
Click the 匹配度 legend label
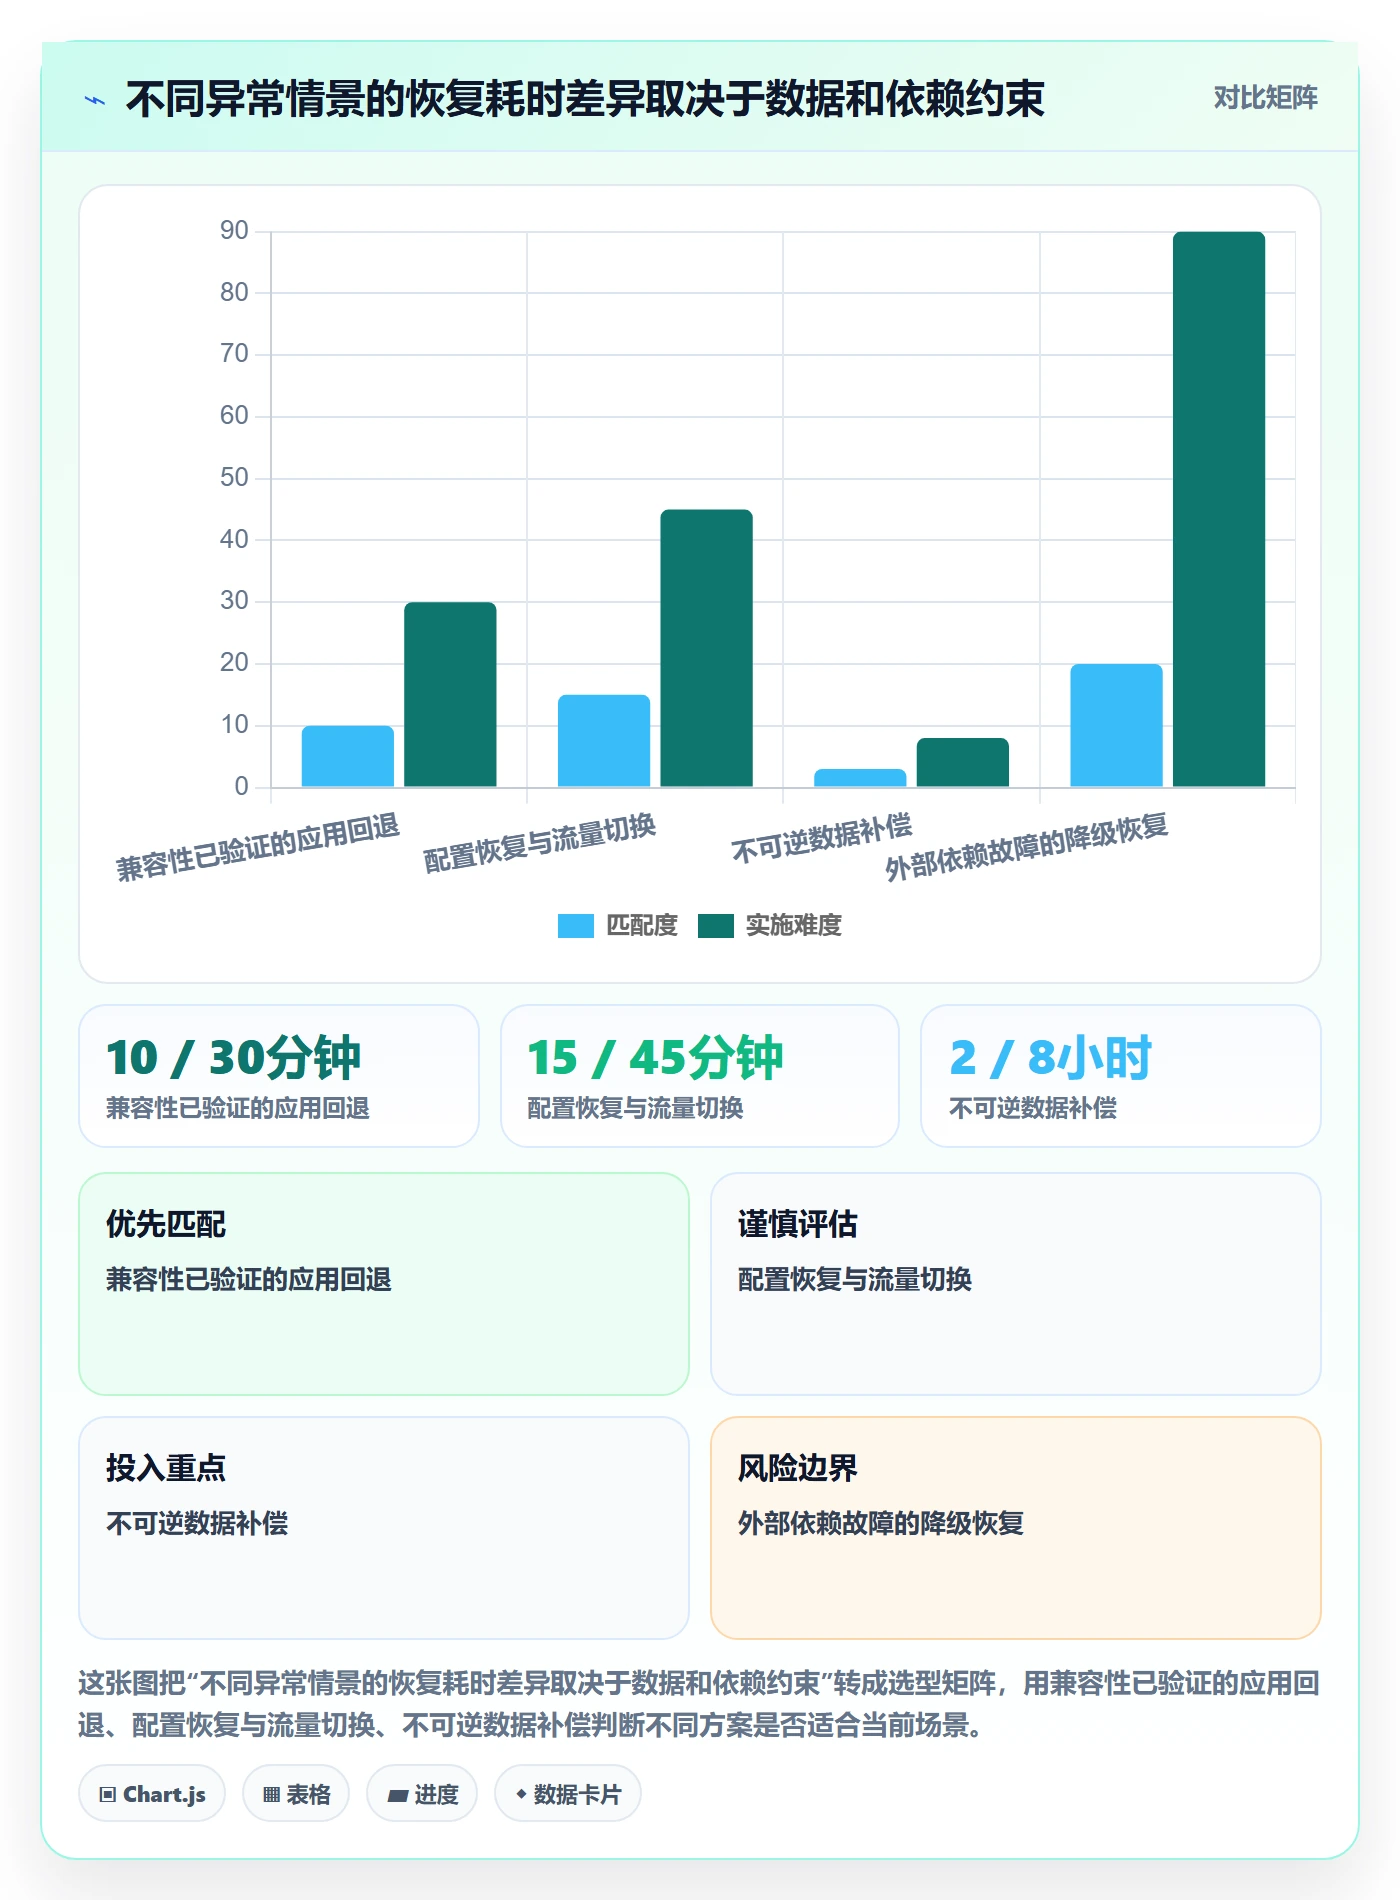pos(642,926)
